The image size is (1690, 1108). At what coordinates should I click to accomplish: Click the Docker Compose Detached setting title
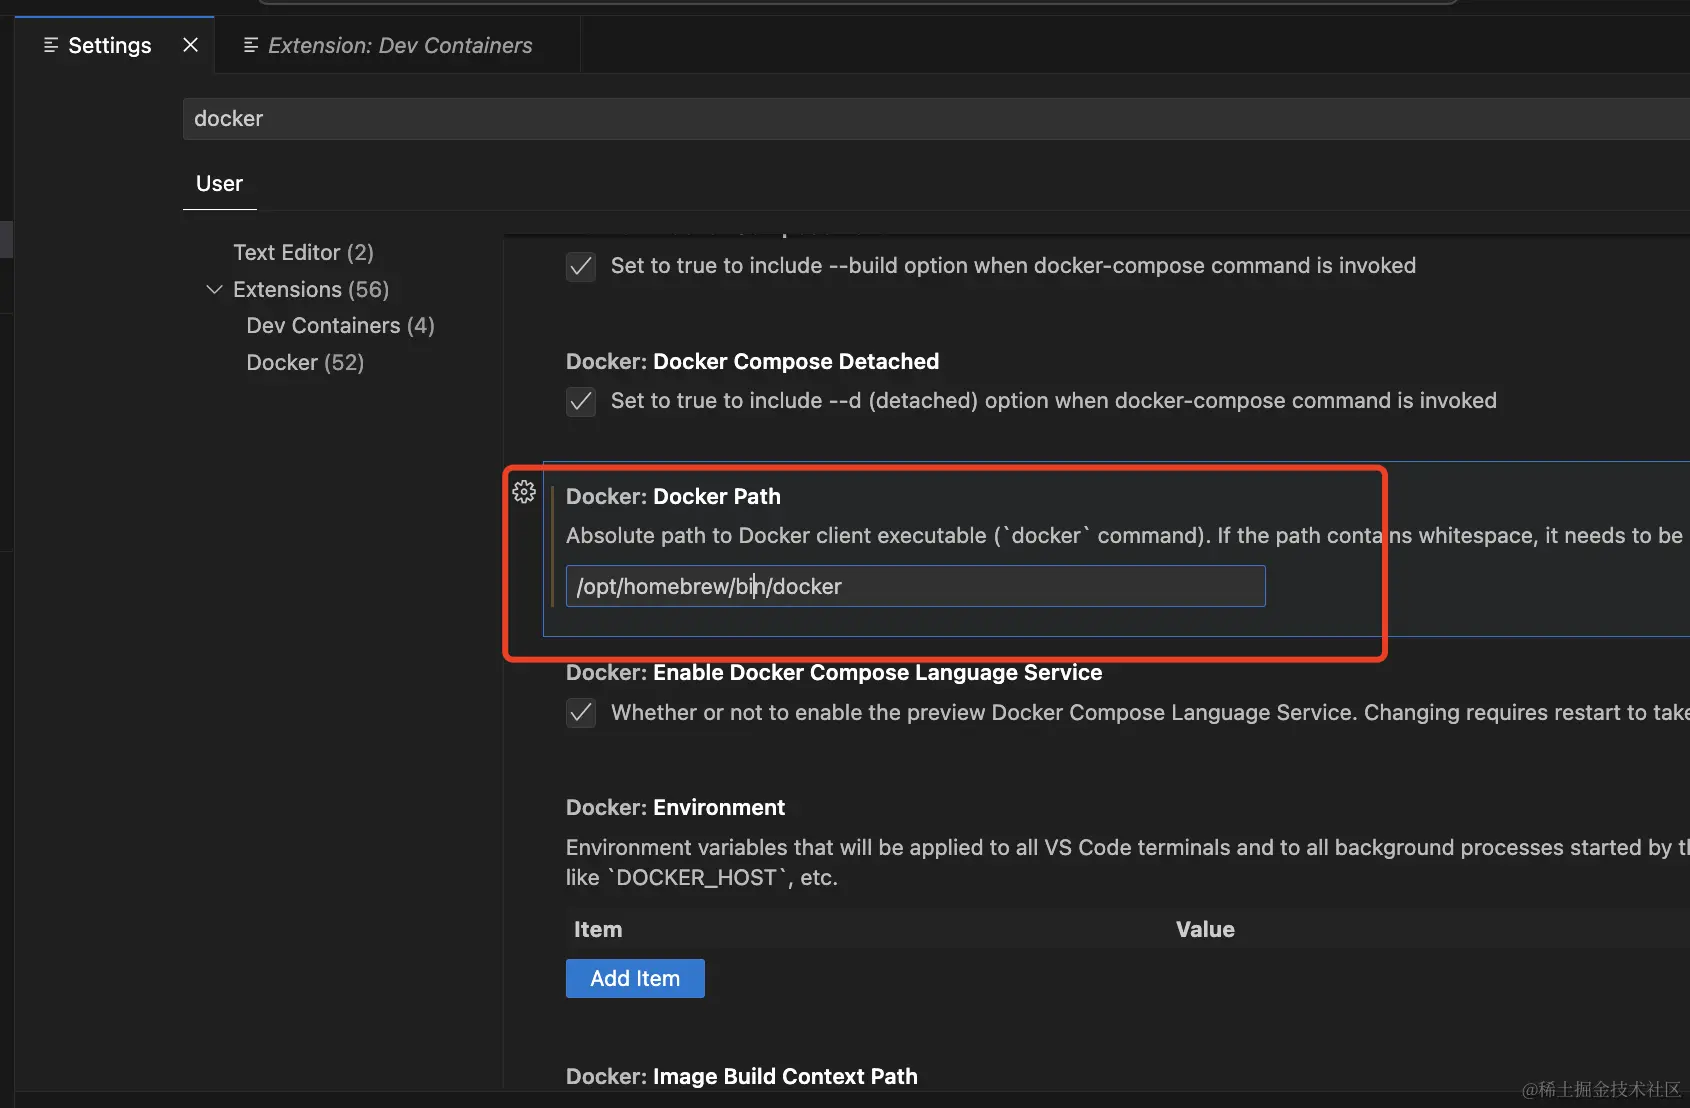[752, 361]
